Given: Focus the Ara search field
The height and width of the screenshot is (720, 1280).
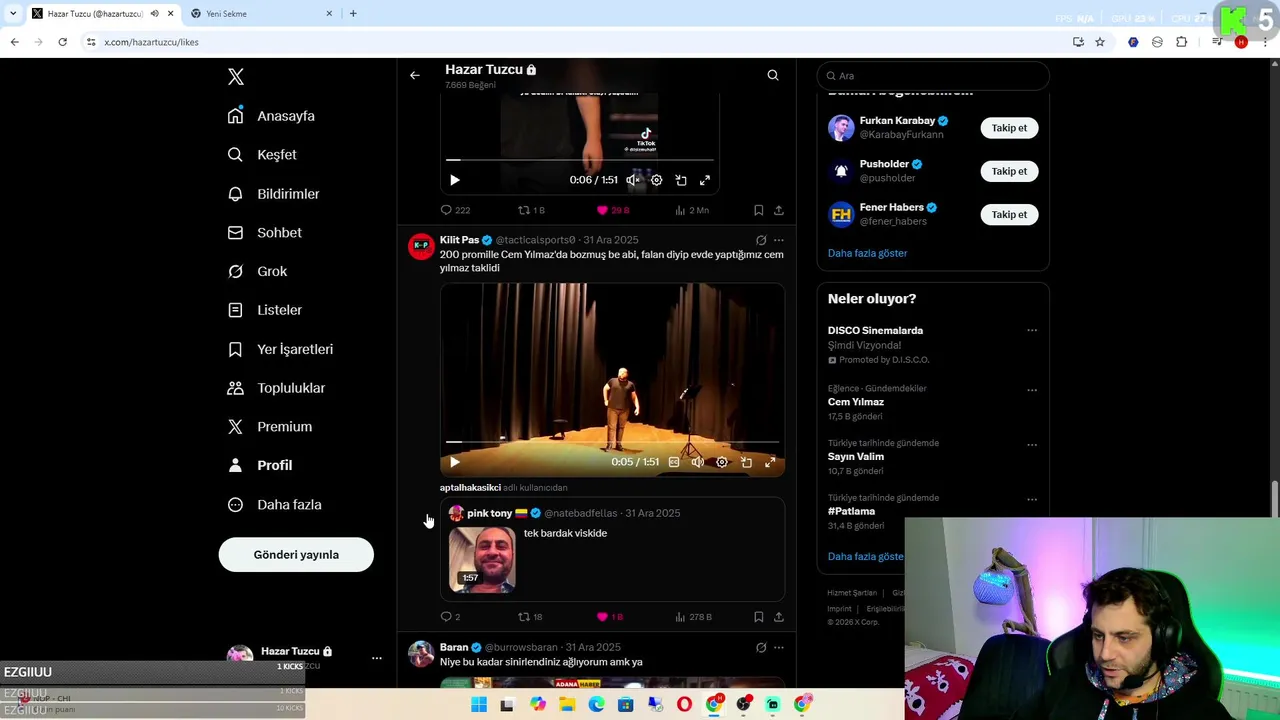Looking at the screenshot, I should 933,76.
